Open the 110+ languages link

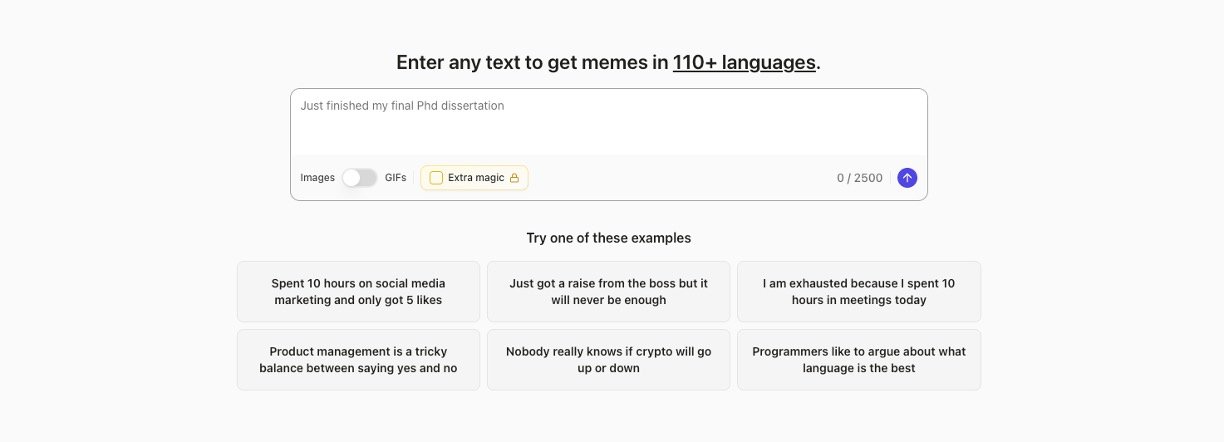pos(744,62)
